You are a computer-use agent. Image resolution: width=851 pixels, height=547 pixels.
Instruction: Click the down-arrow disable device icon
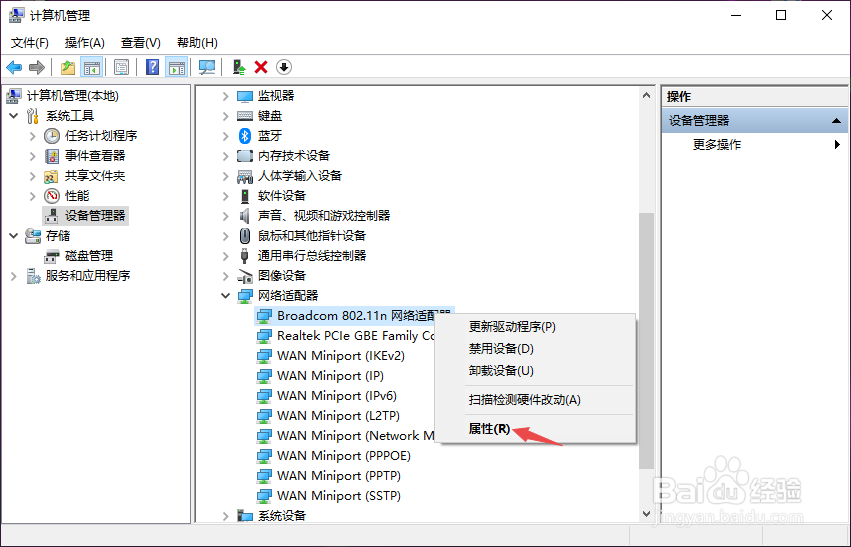click(284, 67)
